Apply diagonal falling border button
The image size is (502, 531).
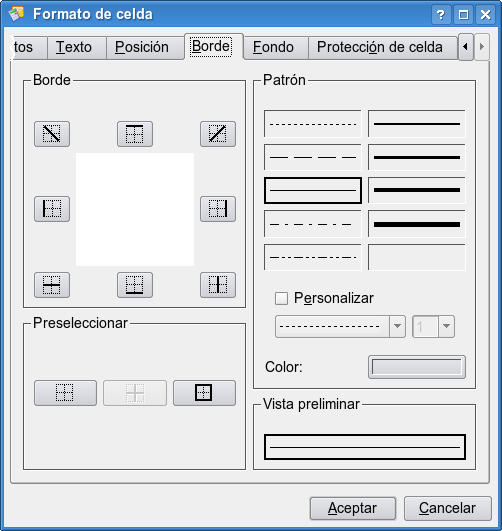coord(52,134)
